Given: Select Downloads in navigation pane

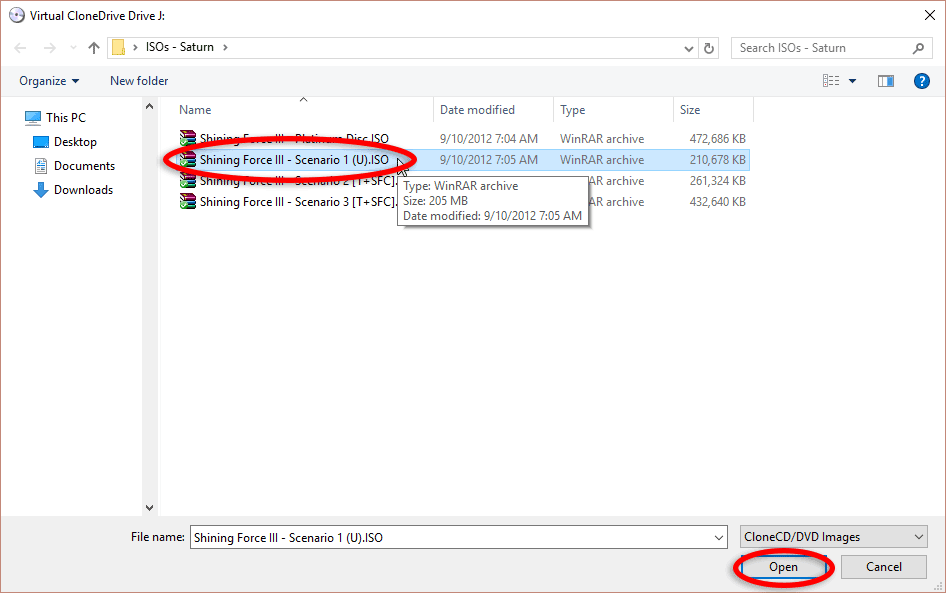Looking at the screenshot, I should point(83,190).
